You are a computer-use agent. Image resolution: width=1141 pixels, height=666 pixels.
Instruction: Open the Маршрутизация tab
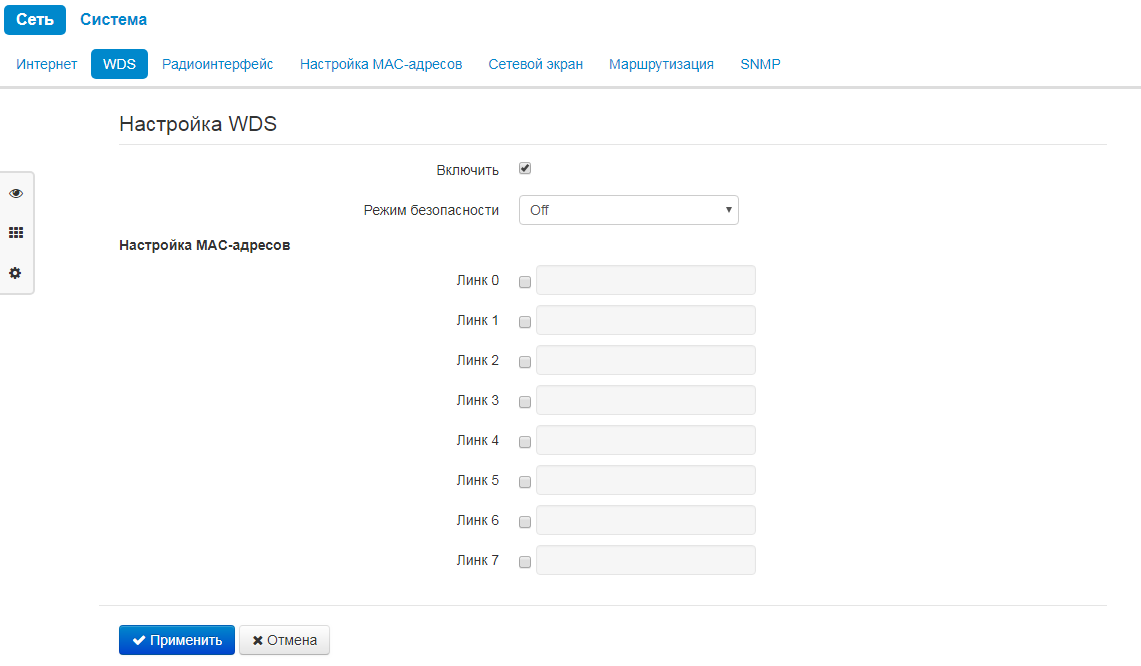[x=661, y=64]
